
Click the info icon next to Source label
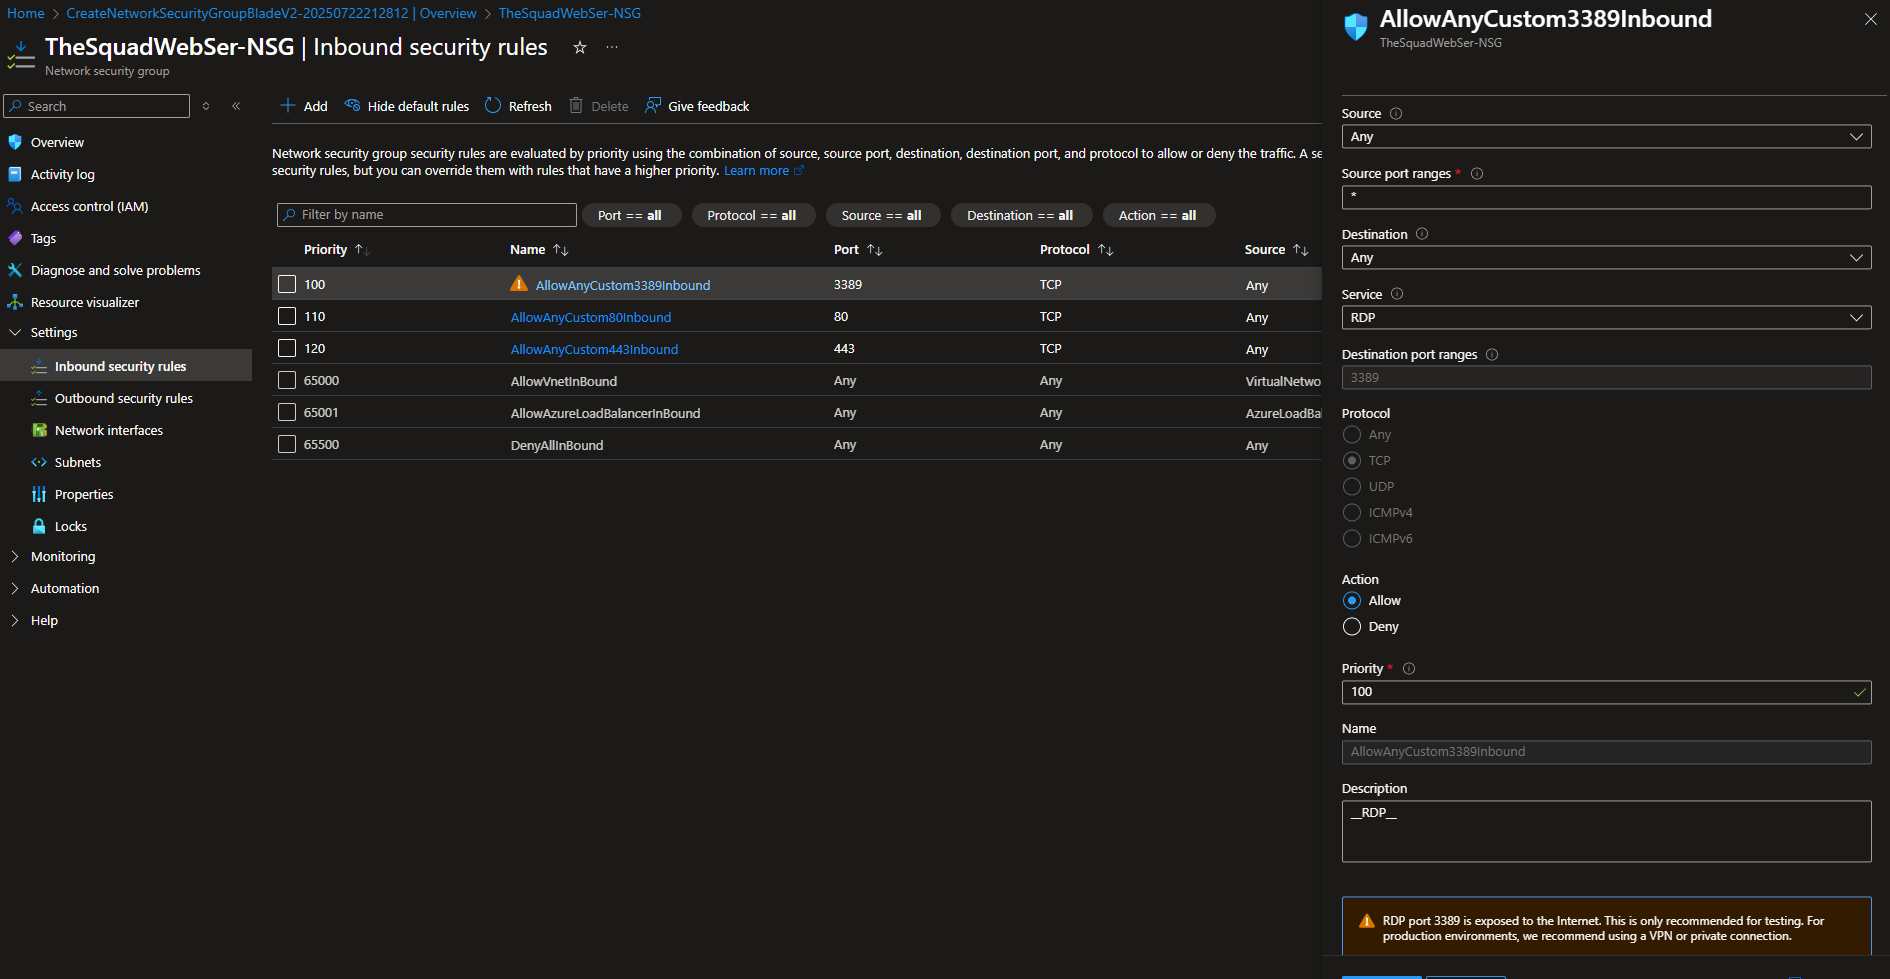[x=1396, y=114]
